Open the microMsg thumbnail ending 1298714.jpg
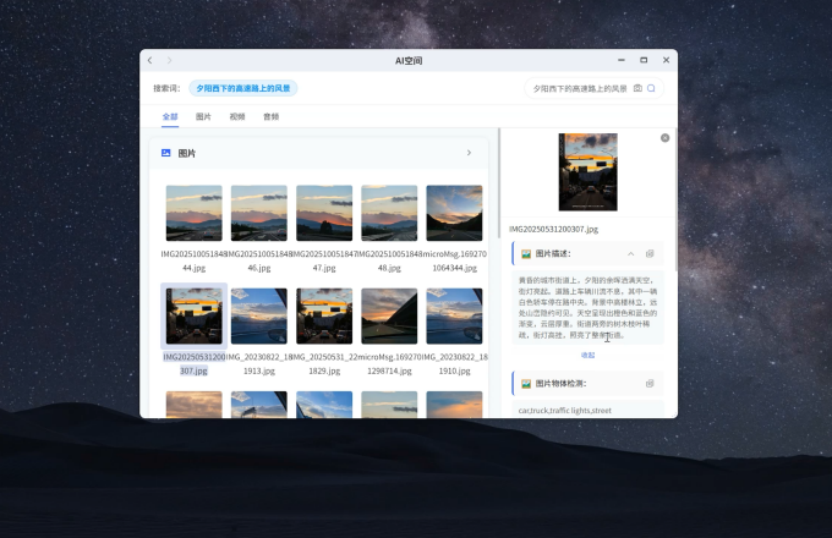This screenshot has width=832, height=538. coord(389,316)
